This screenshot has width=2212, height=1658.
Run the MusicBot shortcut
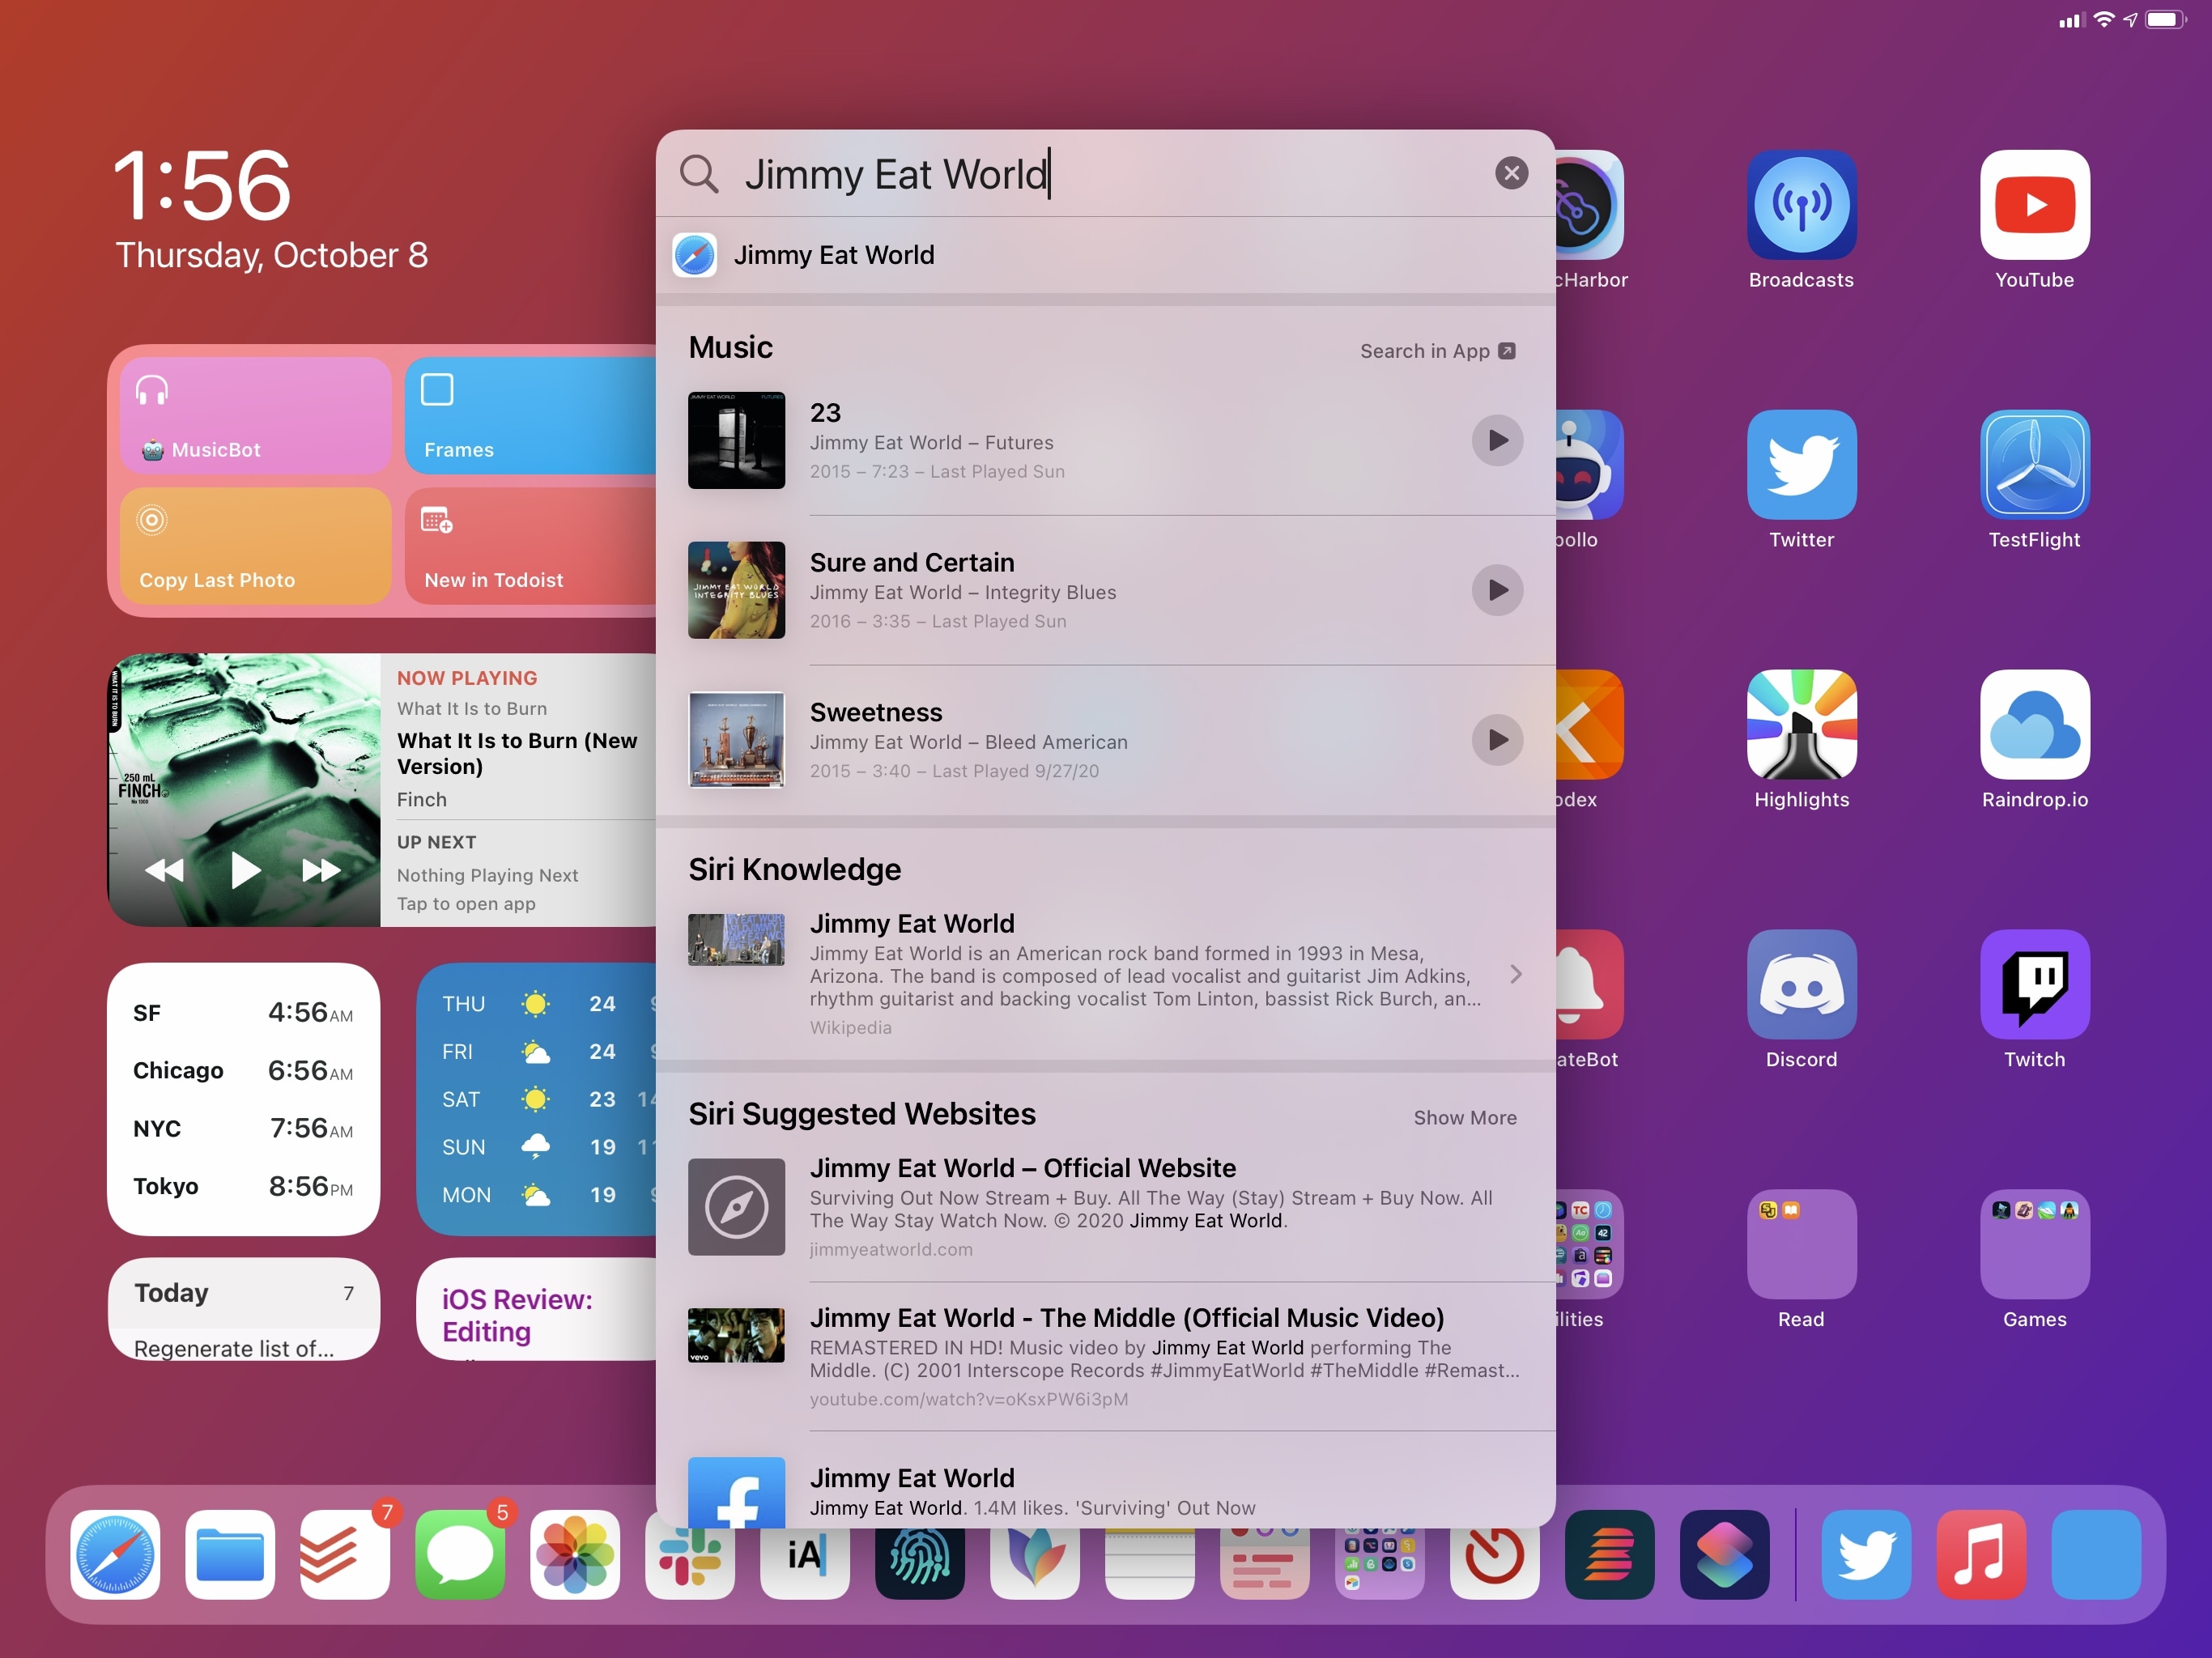[255, 415]
